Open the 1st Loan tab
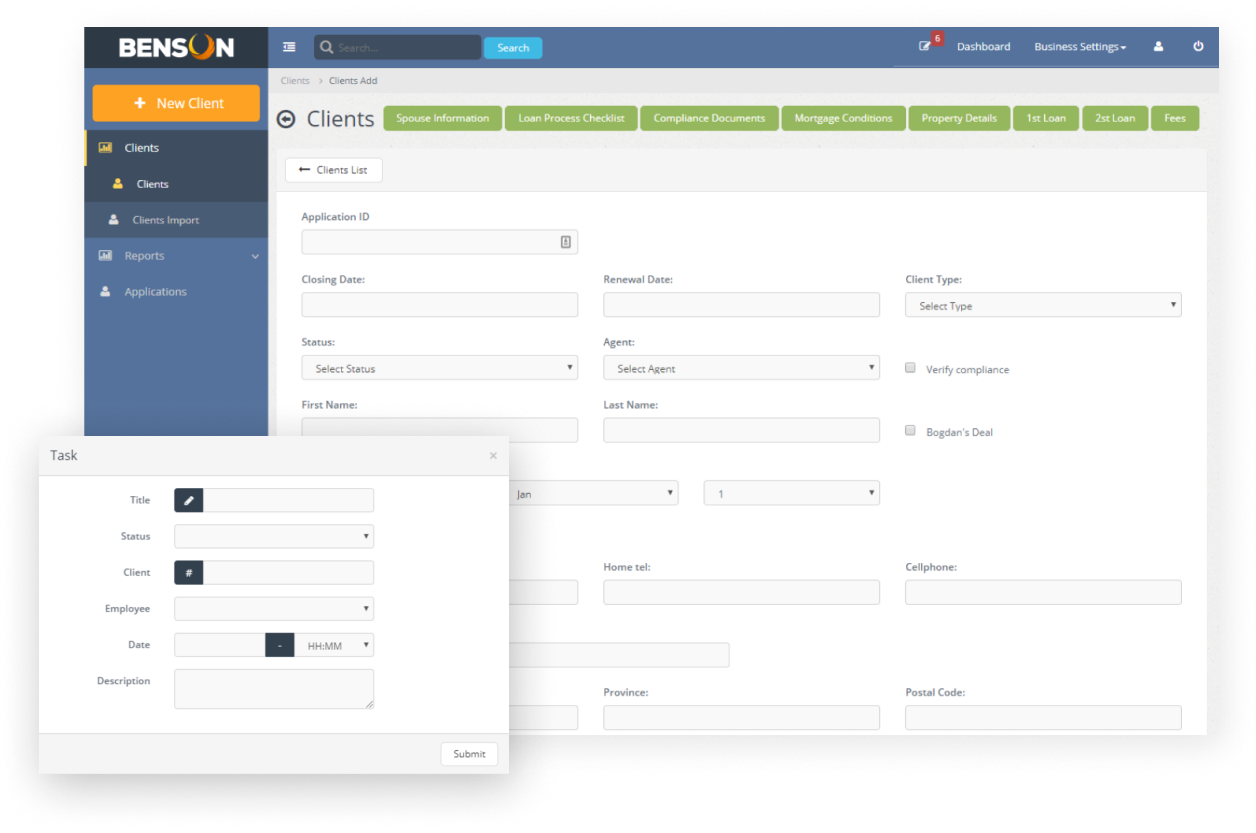 coord(1046,118)
